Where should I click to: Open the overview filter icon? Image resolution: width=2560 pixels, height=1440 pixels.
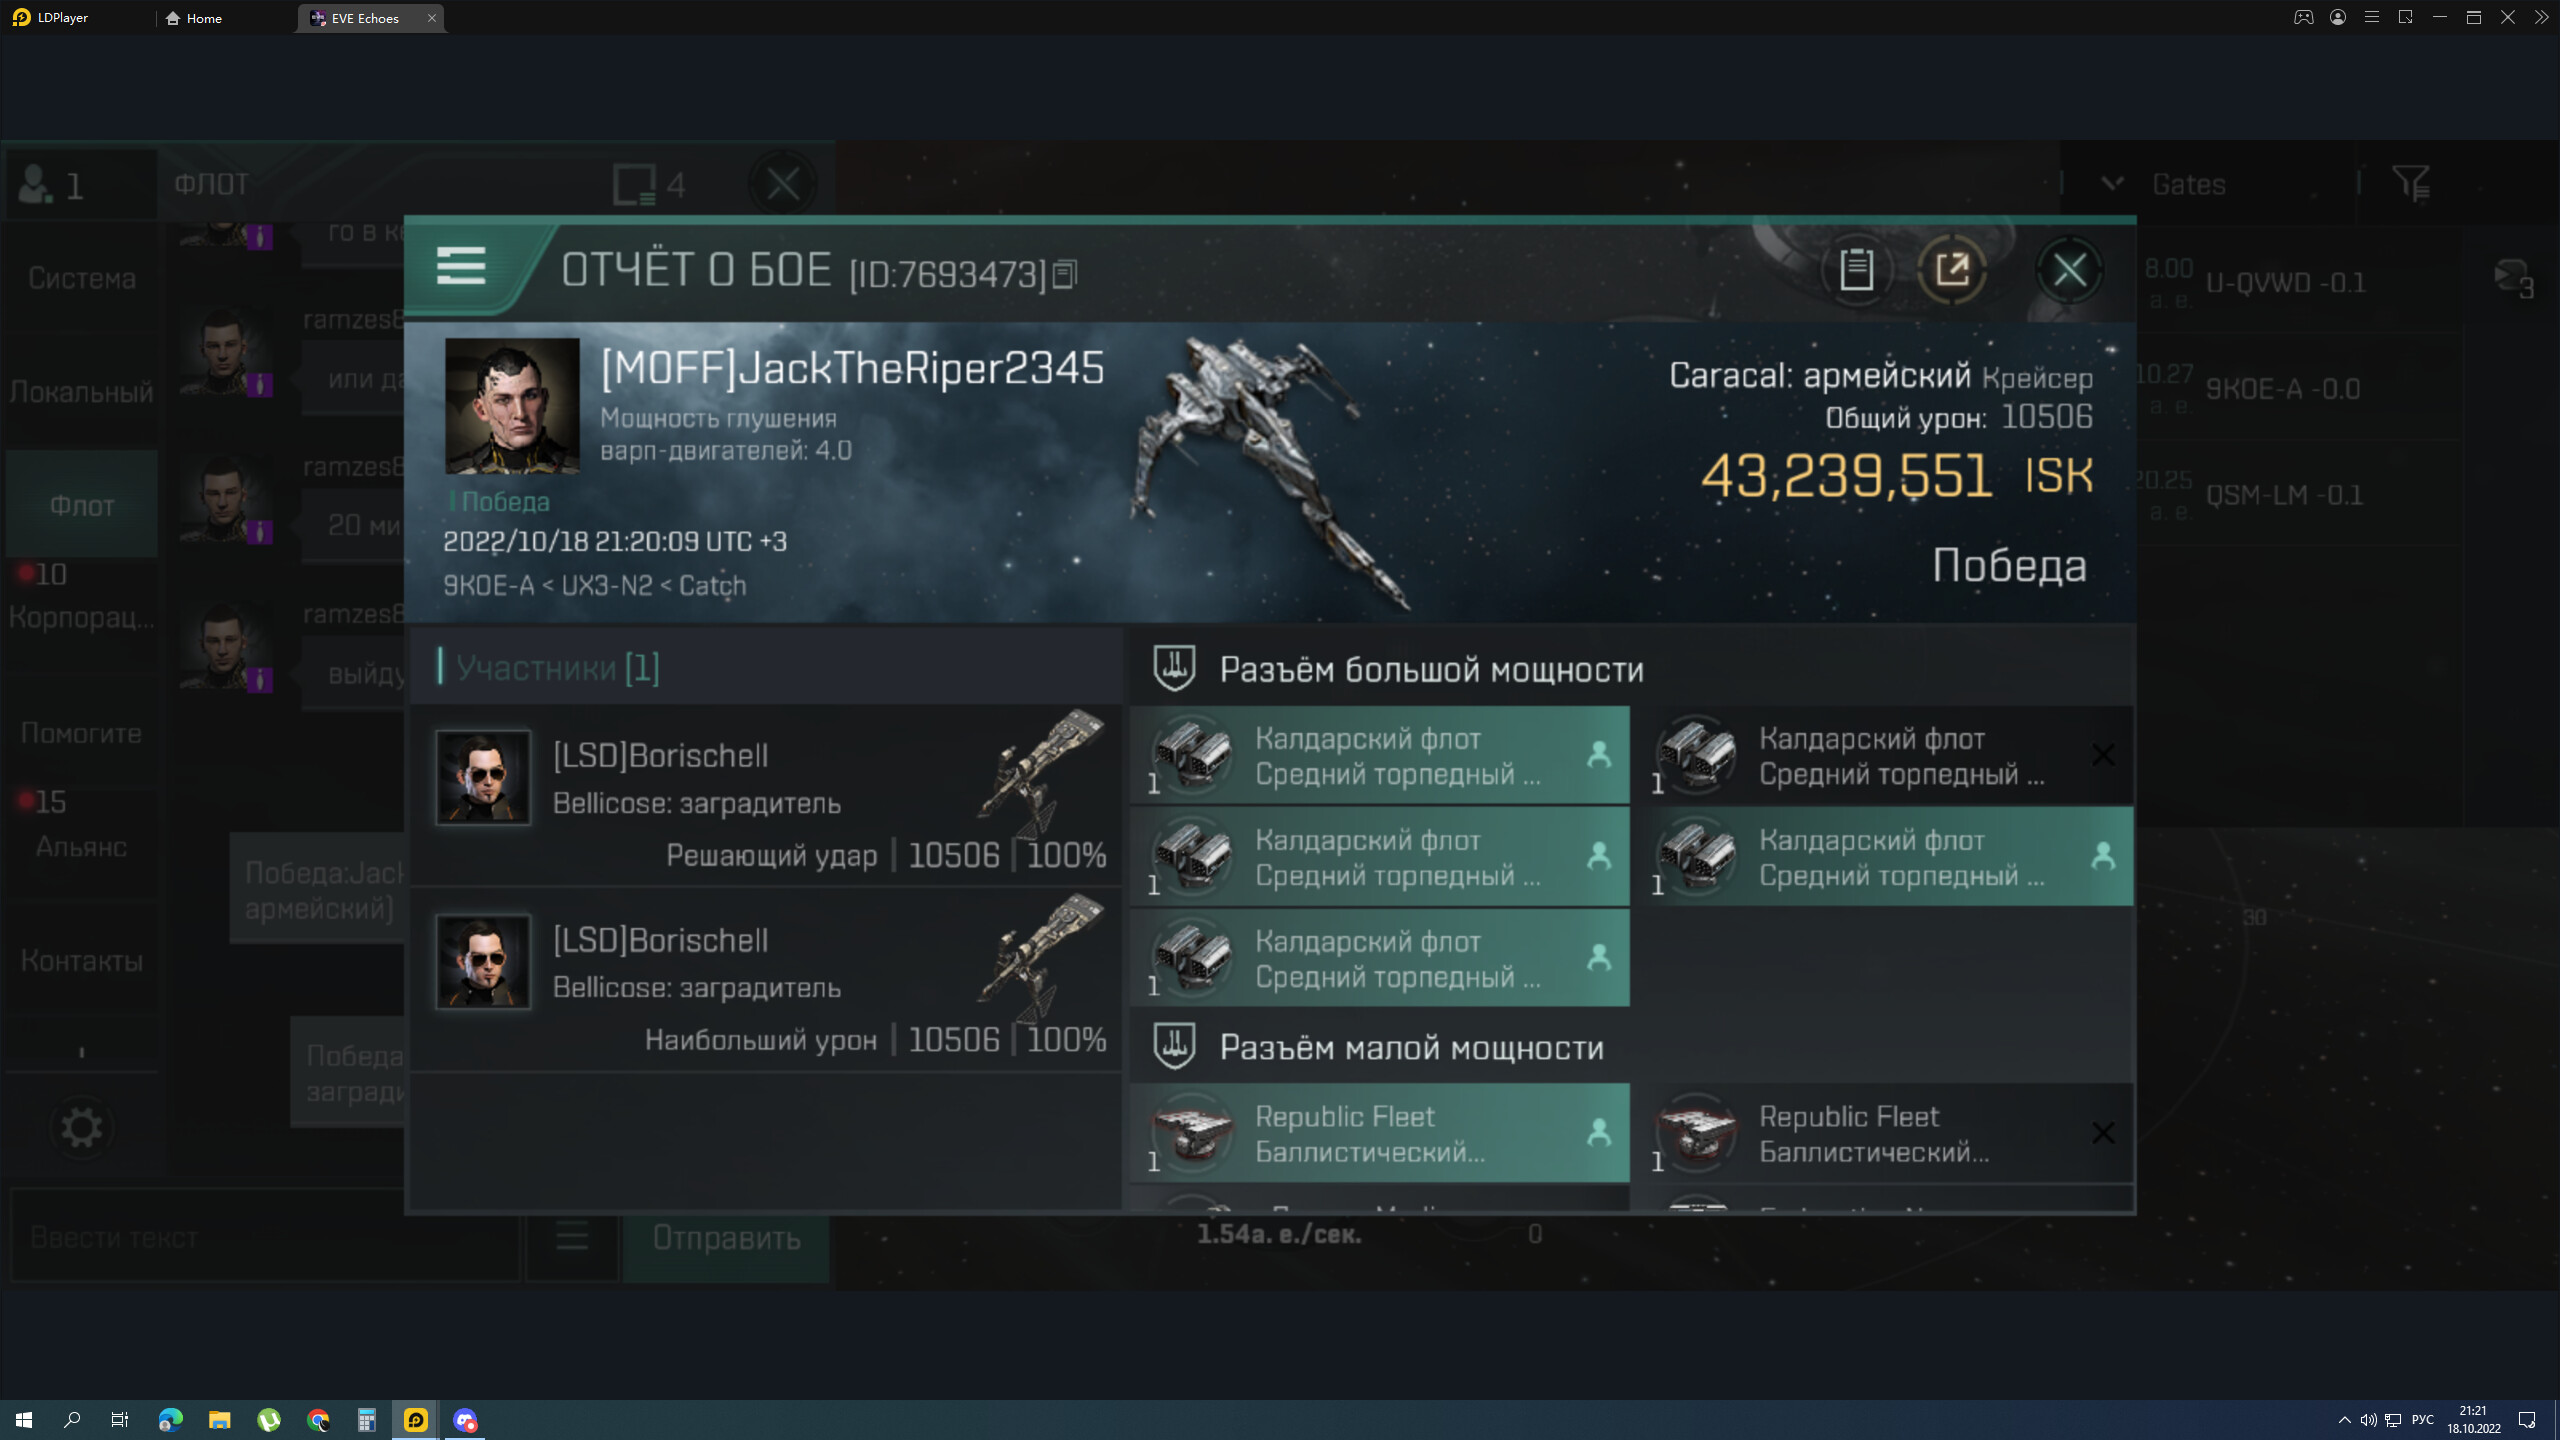[2410, 184]
